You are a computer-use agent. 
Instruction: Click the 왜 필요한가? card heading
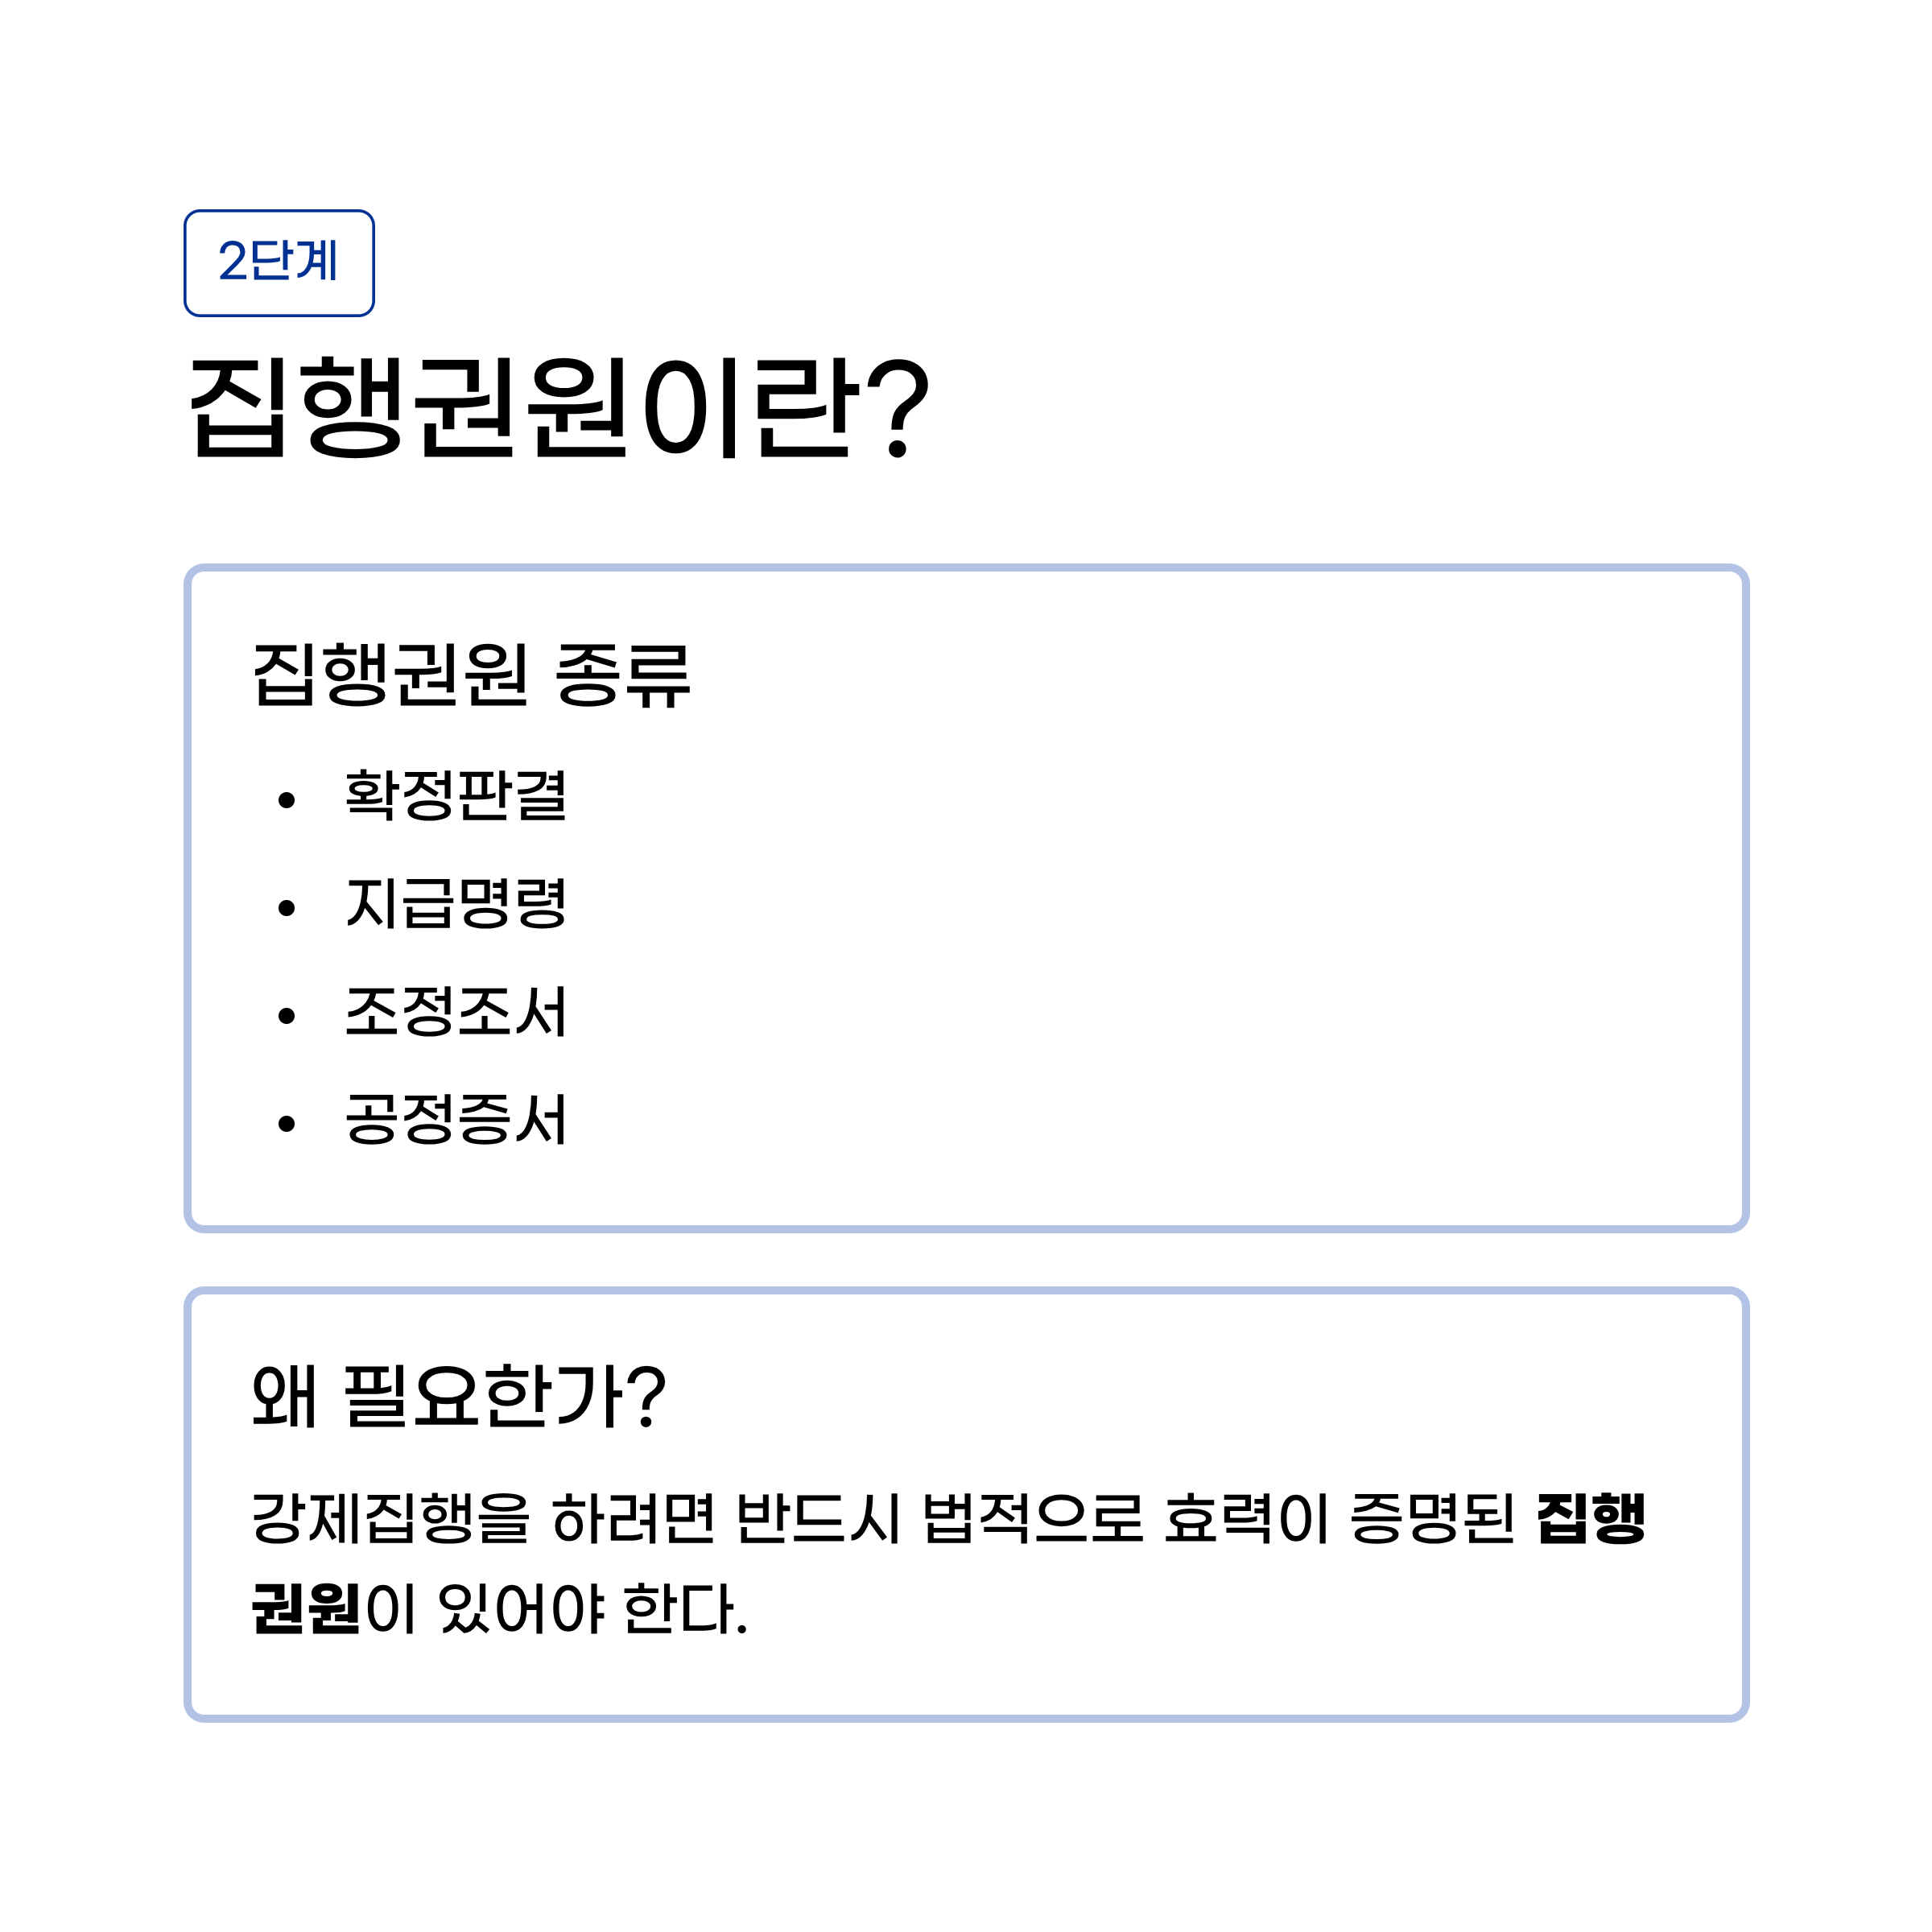click(459, 1396)
